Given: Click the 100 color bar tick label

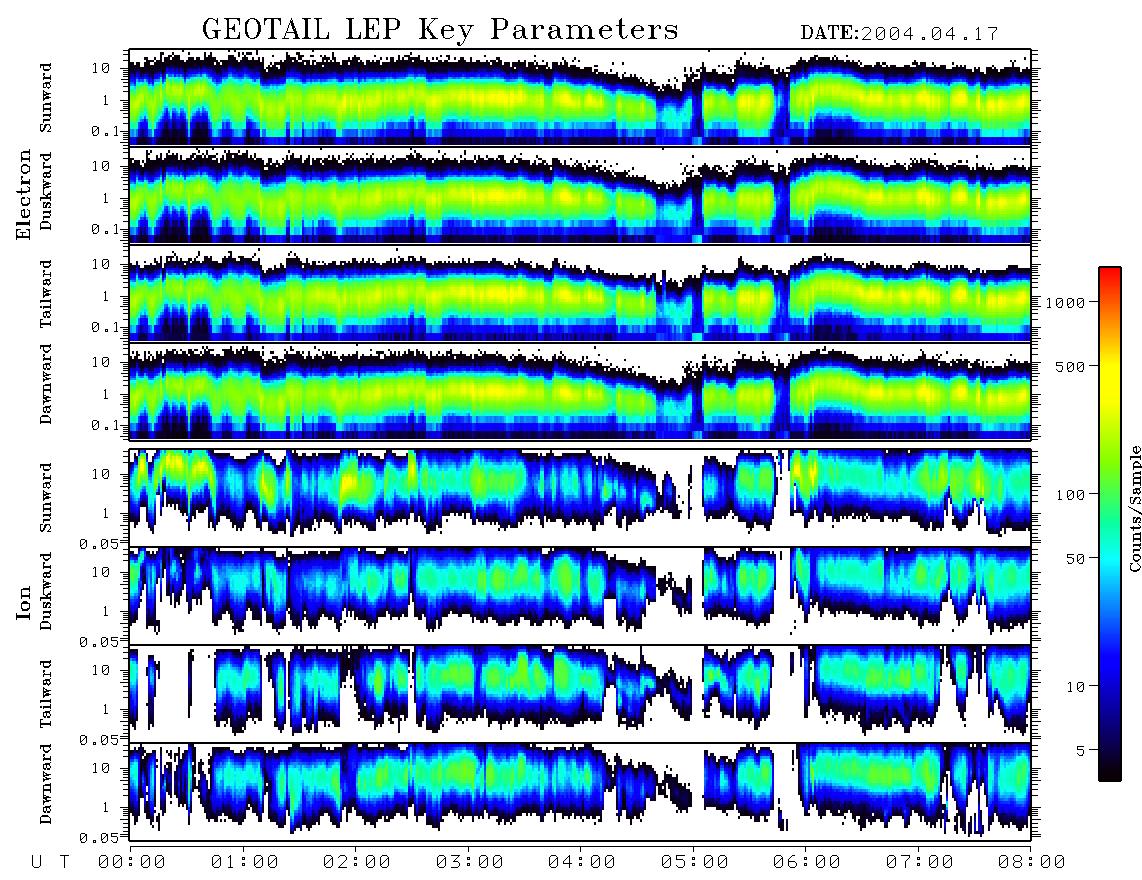Looking at the screenshot, I should coord(1071,495).
